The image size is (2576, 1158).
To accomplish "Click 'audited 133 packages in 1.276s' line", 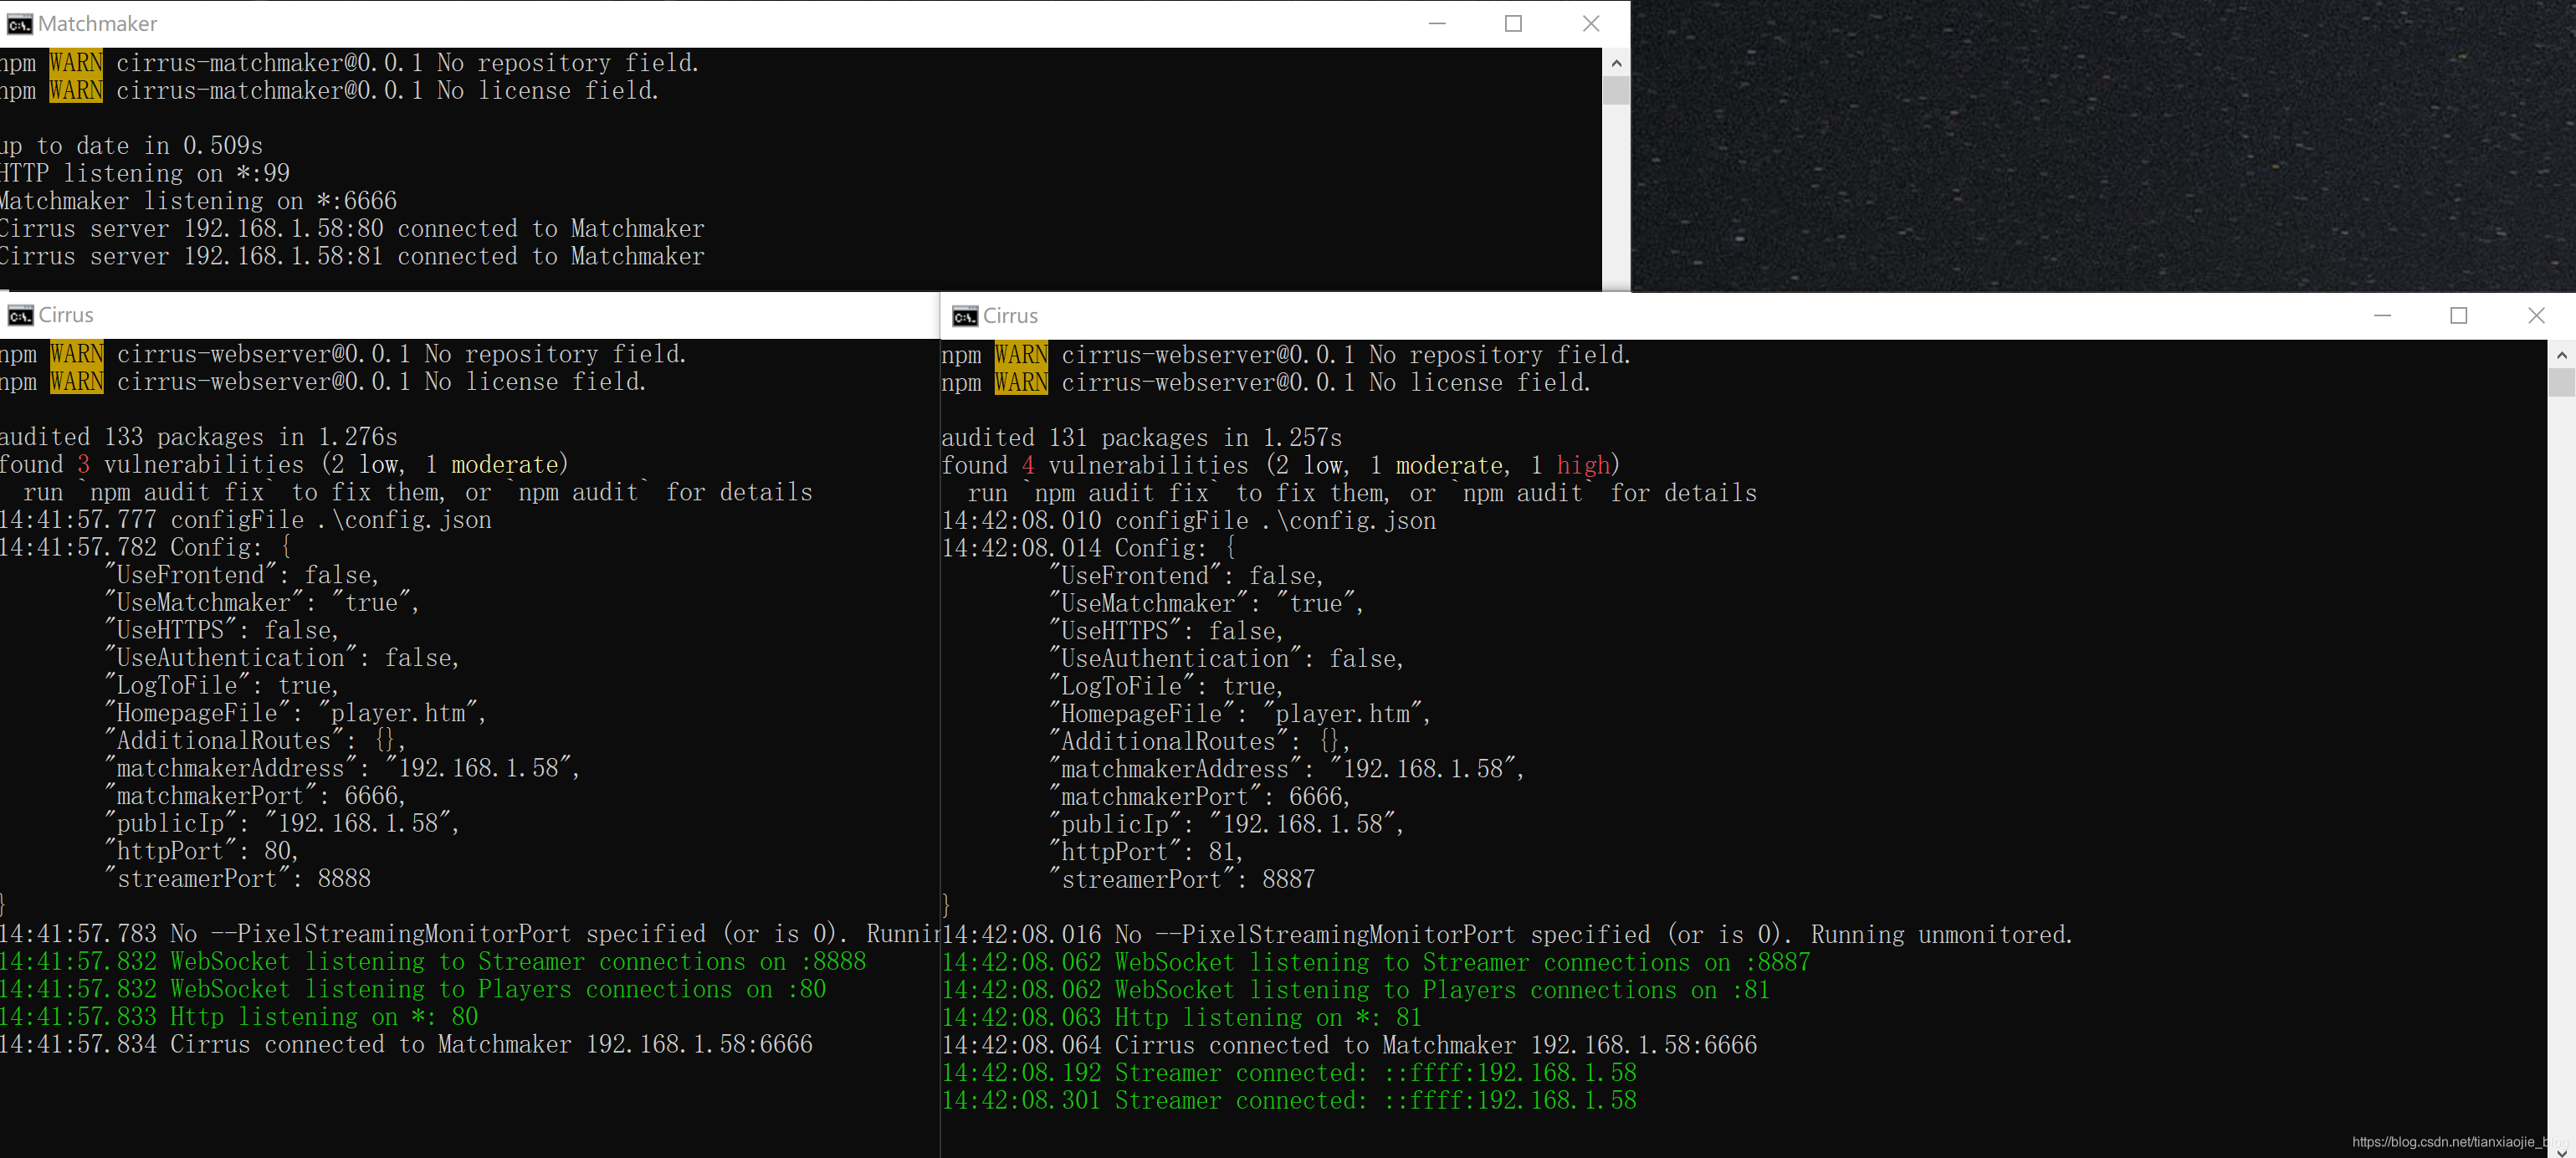I will click(x=199, y=438).
